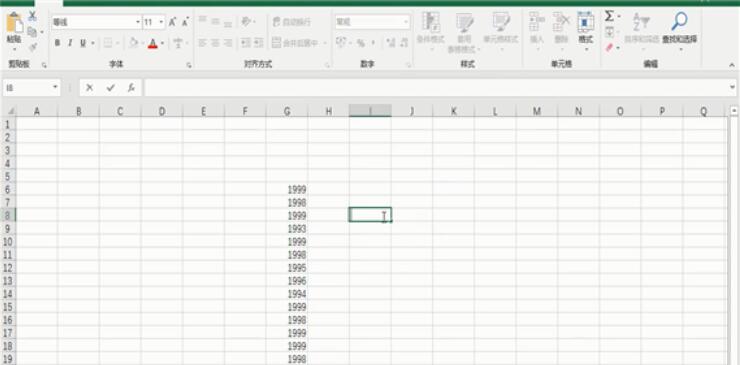Cancel the formula entry with X
Image resolution: width=740 pixels, height=365 pixels.
89,87
